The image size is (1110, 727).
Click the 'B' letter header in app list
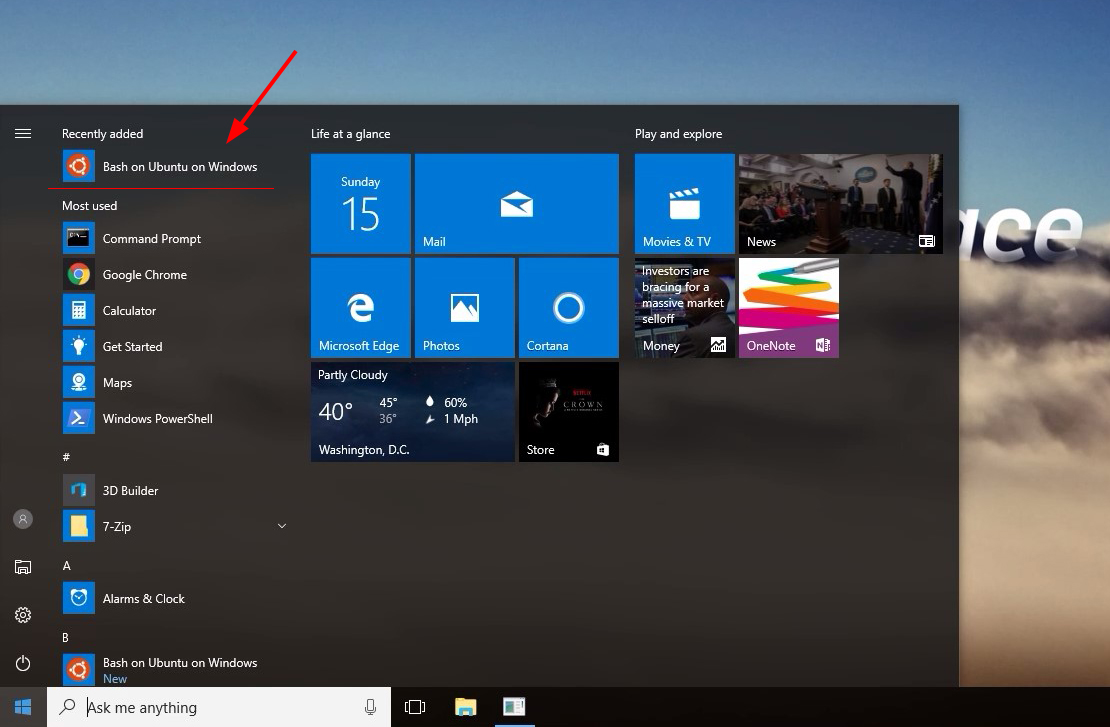[66, 638]
